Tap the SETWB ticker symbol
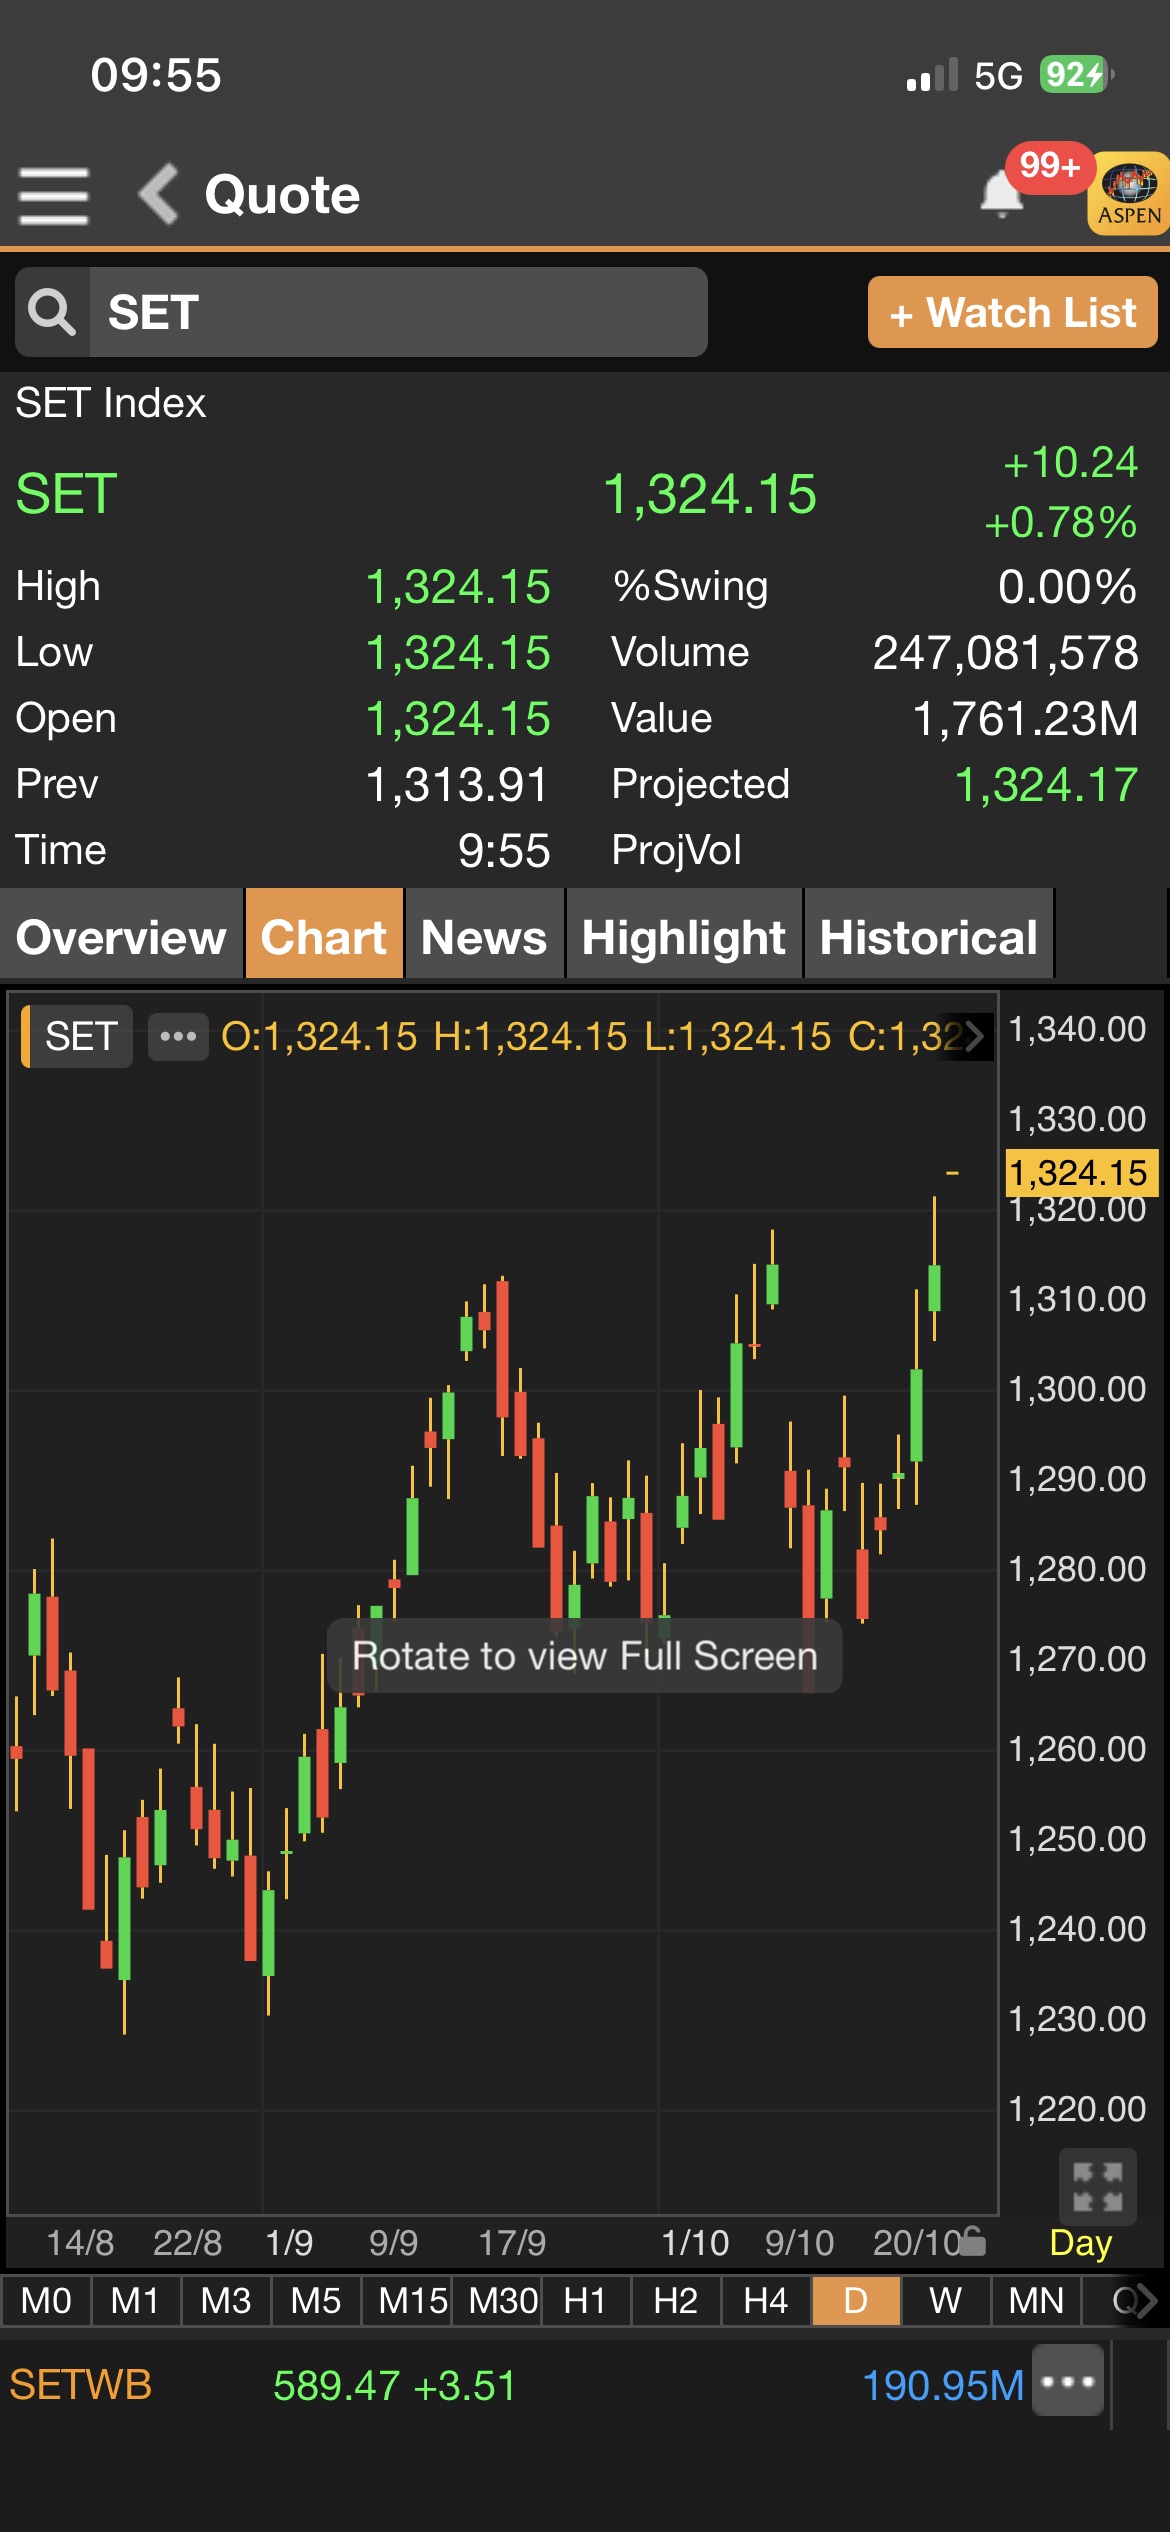 pyautogui.click(x=81, y=2385)
